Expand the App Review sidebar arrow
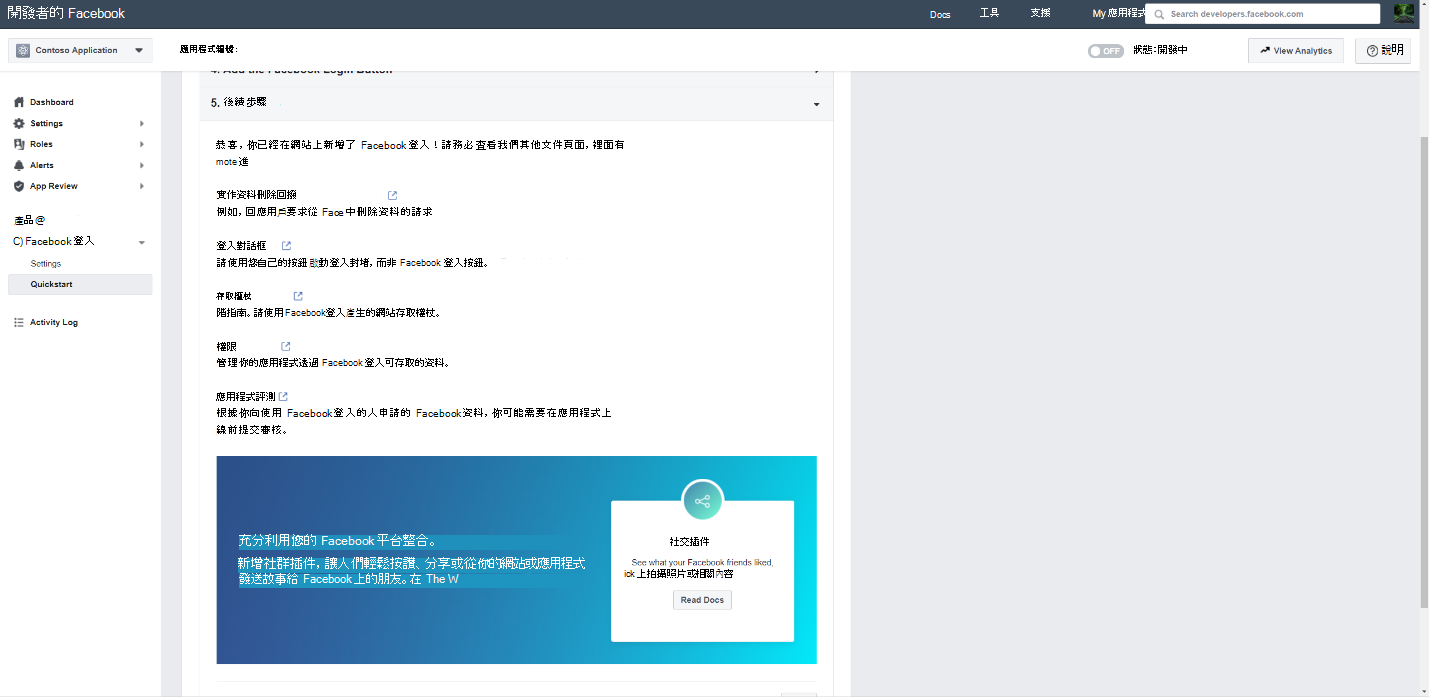 pyautogui.click(x=142, y=186)
